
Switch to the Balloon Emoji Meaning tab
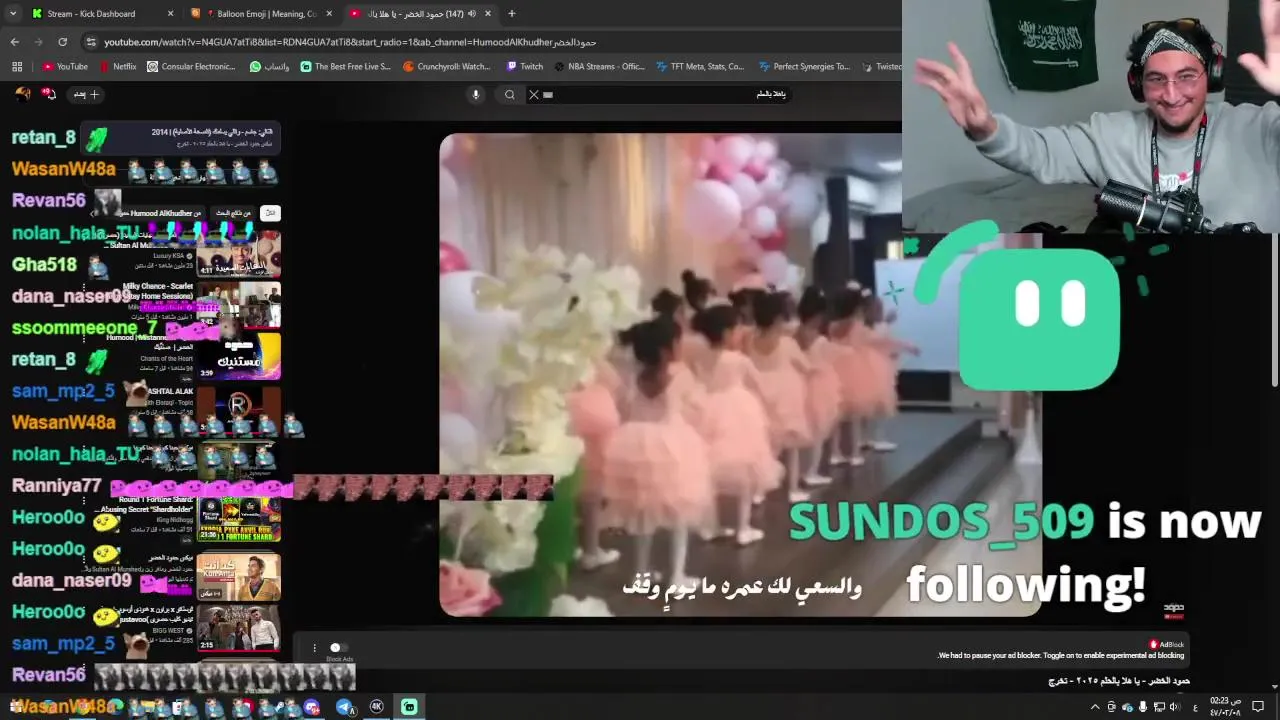(260, 14)
